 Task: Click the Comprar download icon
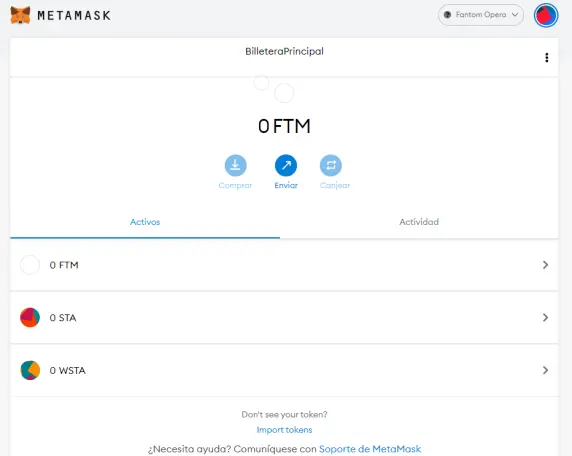[x=235, y=165]
